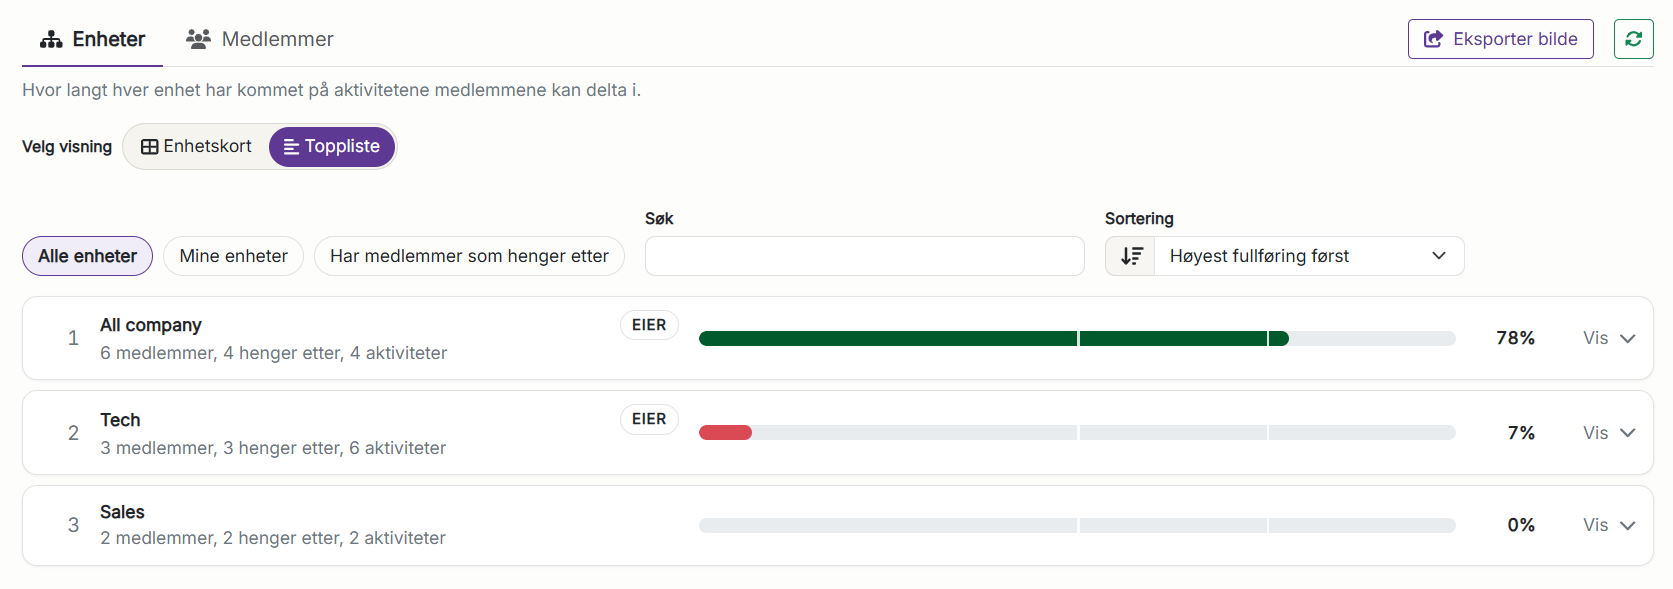Click the Medlemmer people icon
Screen dimensions: 1673x589
point(198,39)
